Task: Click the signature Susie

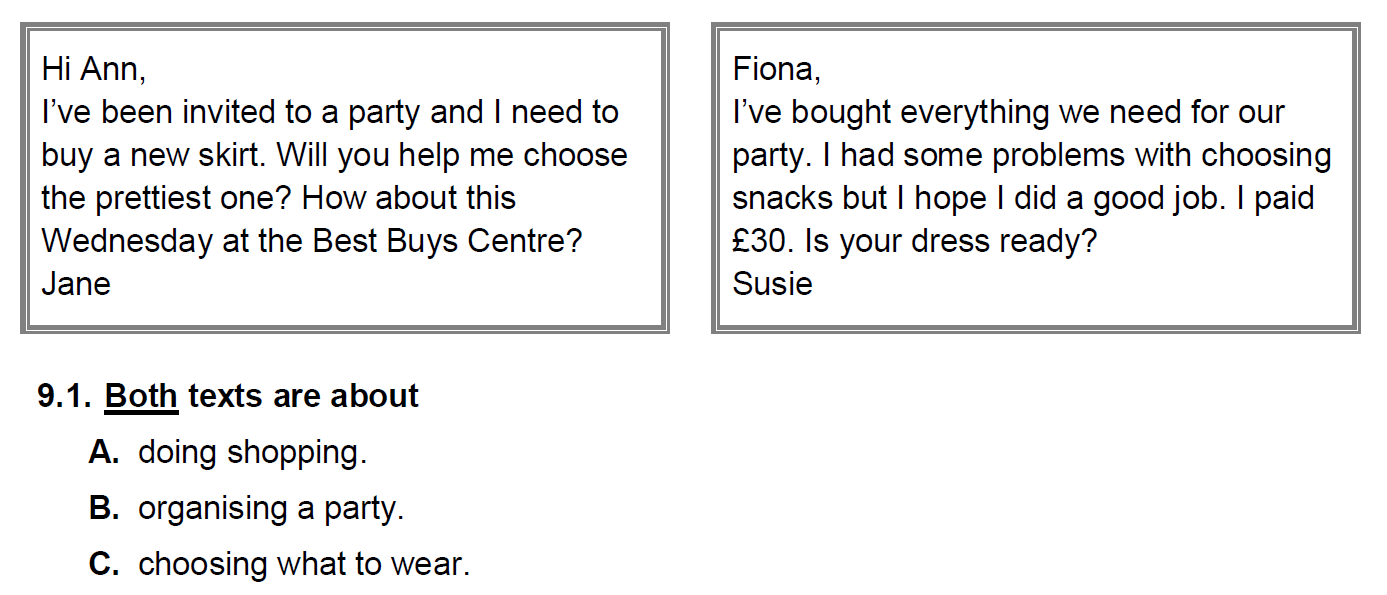Action: tap(772, 284)
